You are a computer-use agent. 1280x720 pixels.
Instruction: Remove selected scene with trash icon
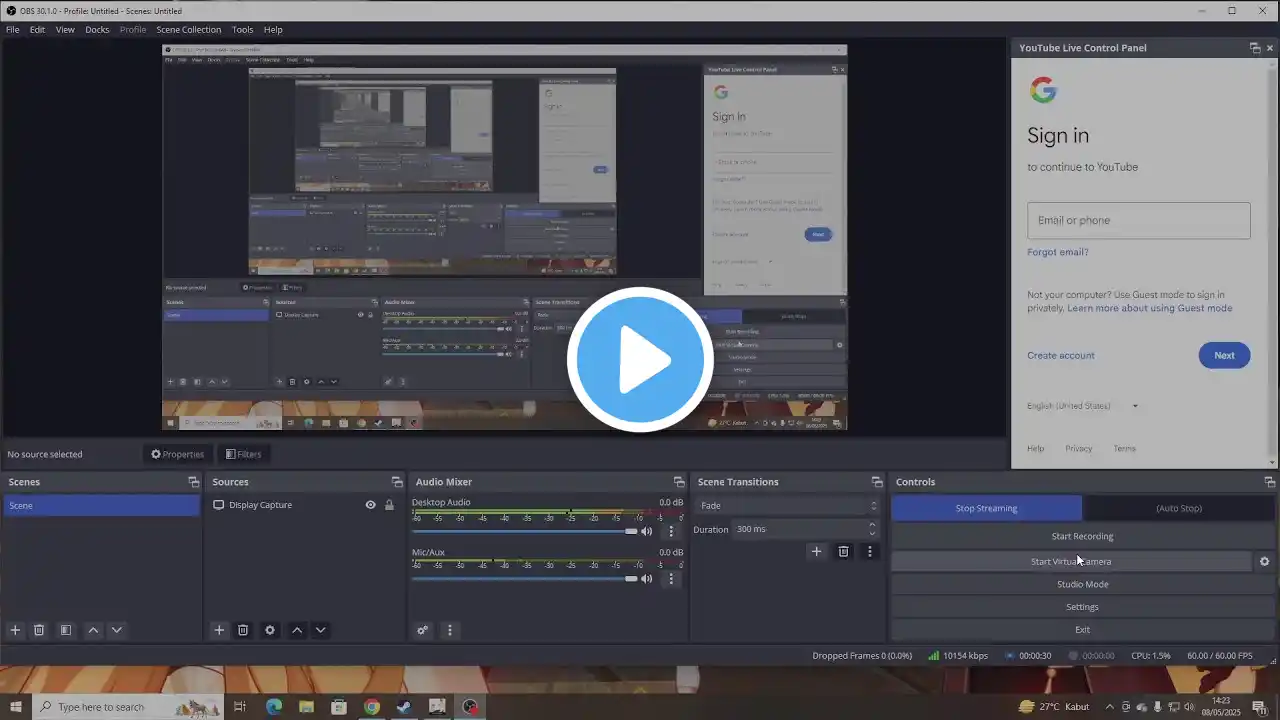click(39, 630)
